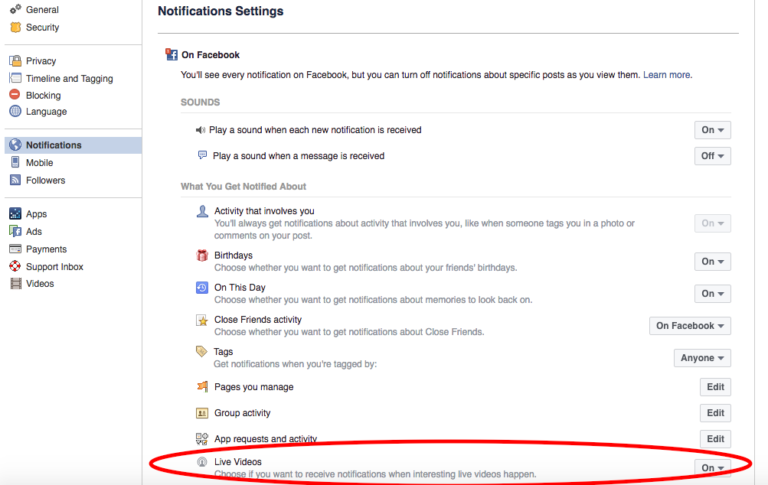The height and width of the screenshot is (485, 768).
Task: Click the Tags label icon
Action: coord(201,351)
